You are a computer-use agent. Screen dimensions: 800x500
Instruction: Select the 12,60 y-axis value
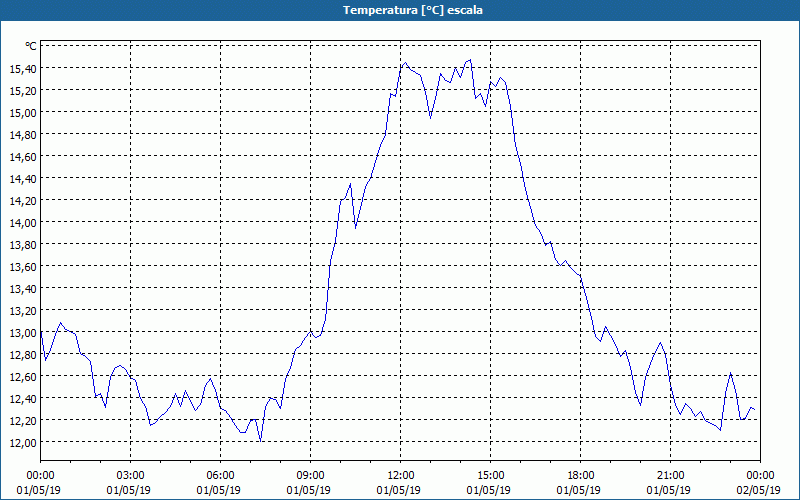(23, 376)
